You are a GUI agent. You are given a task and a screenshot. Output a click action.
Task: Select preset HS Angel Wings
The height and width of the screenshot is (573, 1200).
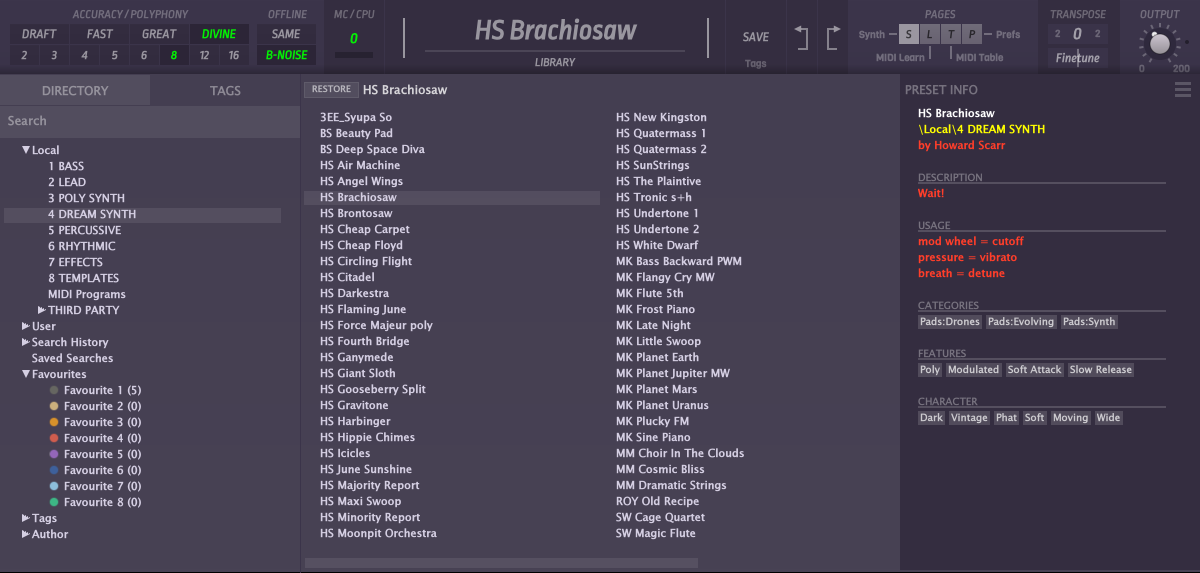(361, 181)
